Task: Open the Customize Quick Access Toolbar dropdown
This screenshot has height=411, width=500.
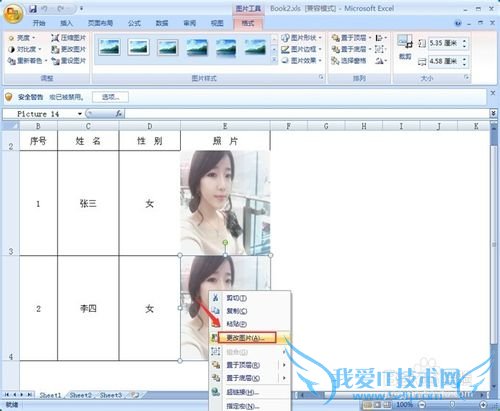Action: (x=82, y=9)
